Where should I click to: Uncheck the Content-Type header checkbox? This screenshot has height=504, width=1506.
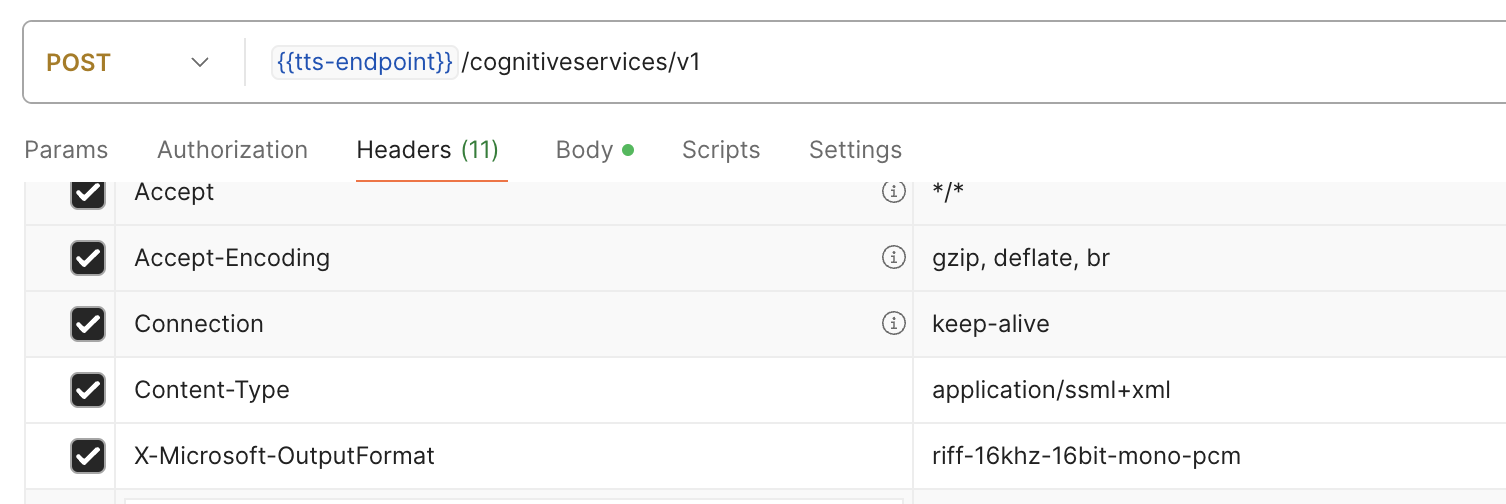pyautogui.click(x=88, y=390)
